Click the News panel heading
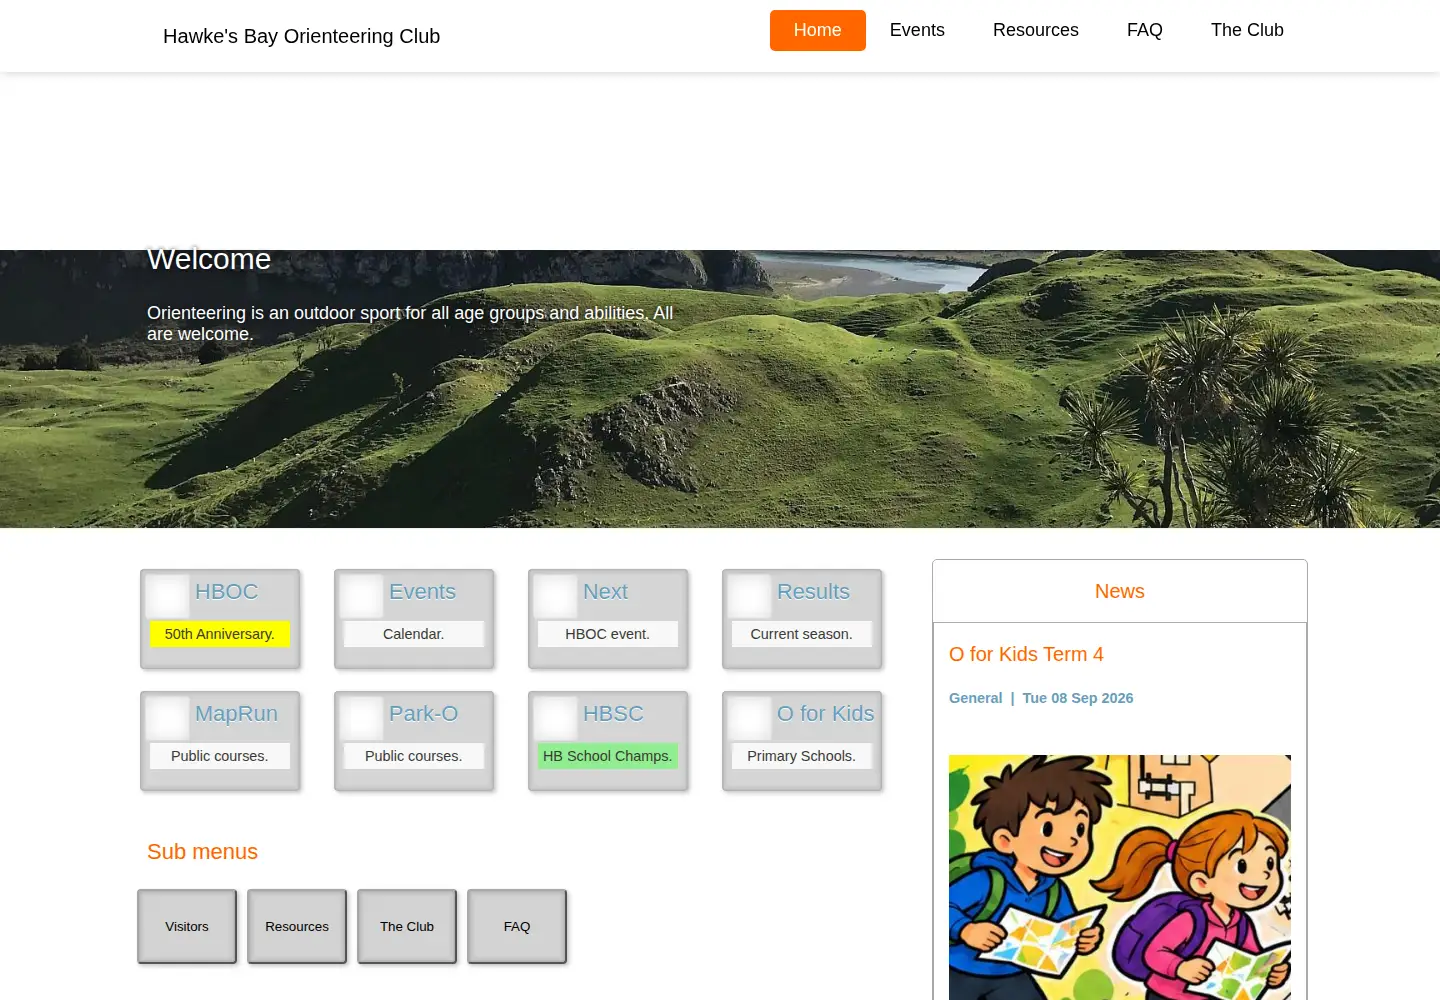1440x1000 pixels. (x=1120, y=591)
